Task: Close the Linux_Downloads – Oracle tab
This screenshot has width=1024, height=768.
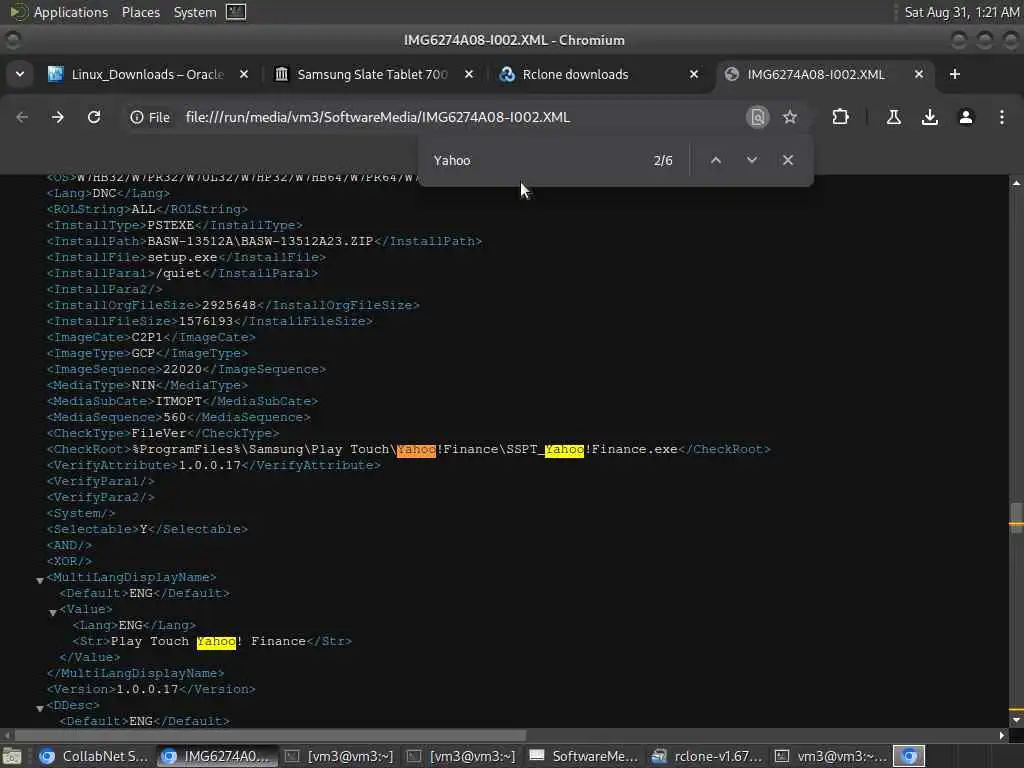Action: click(244, 74)
